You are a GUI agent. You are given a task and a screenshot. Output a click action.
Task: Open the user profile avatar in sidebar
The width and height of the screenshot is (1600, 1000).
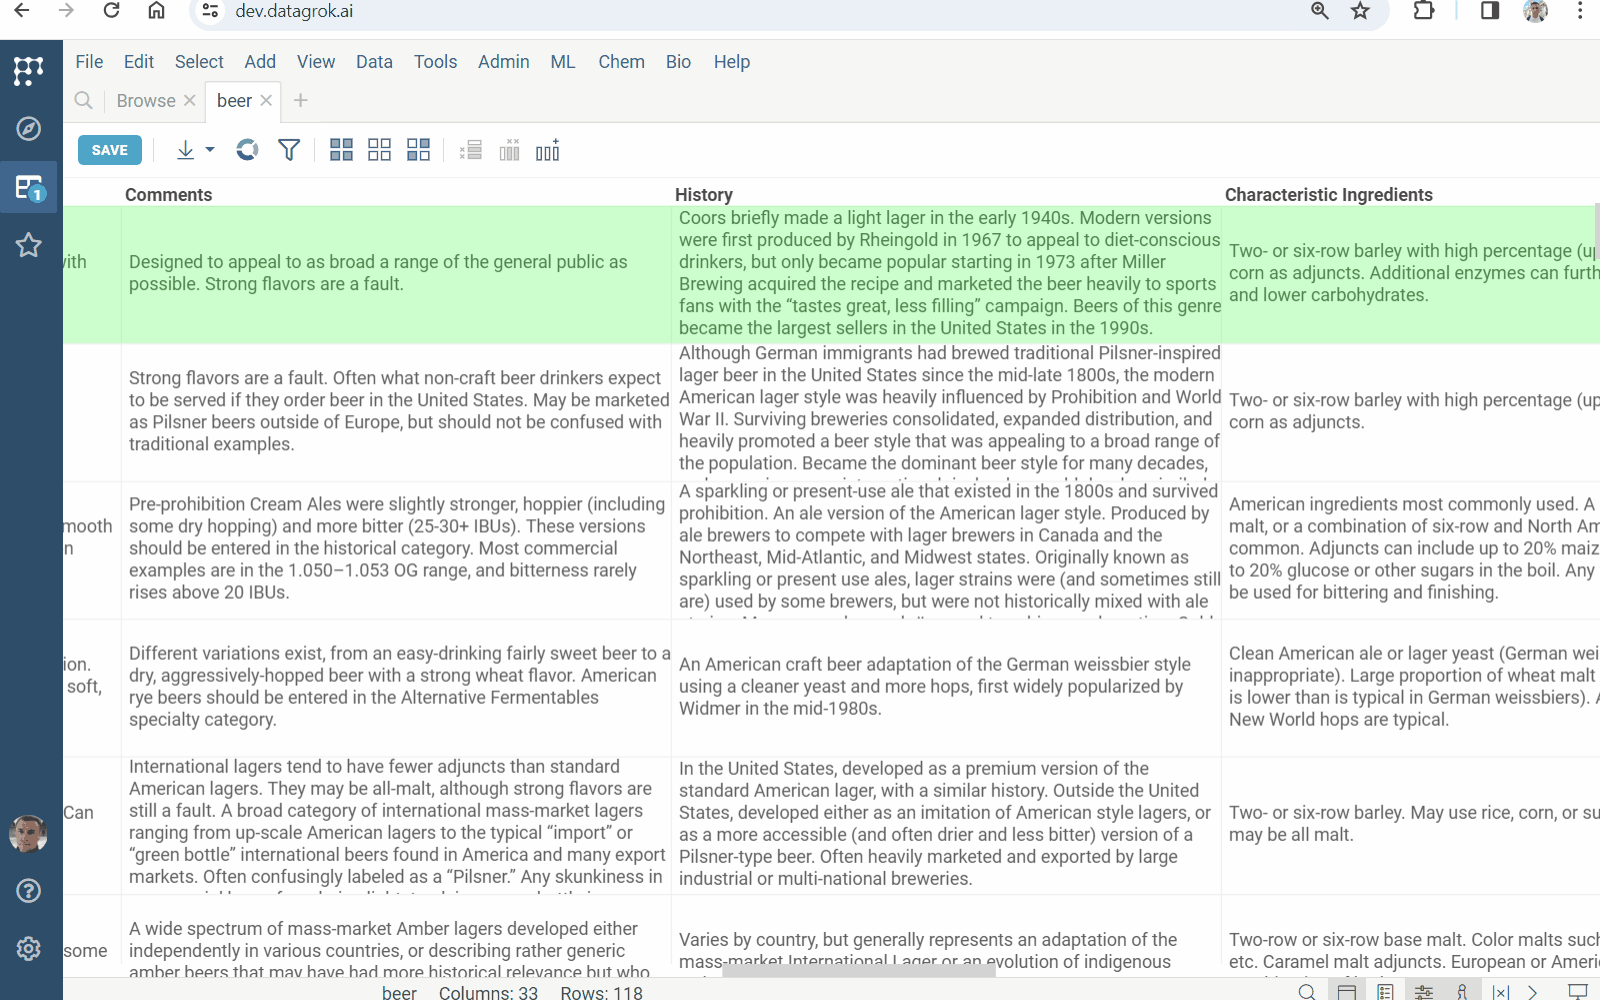pyautogui.click(x=28, y=833)
